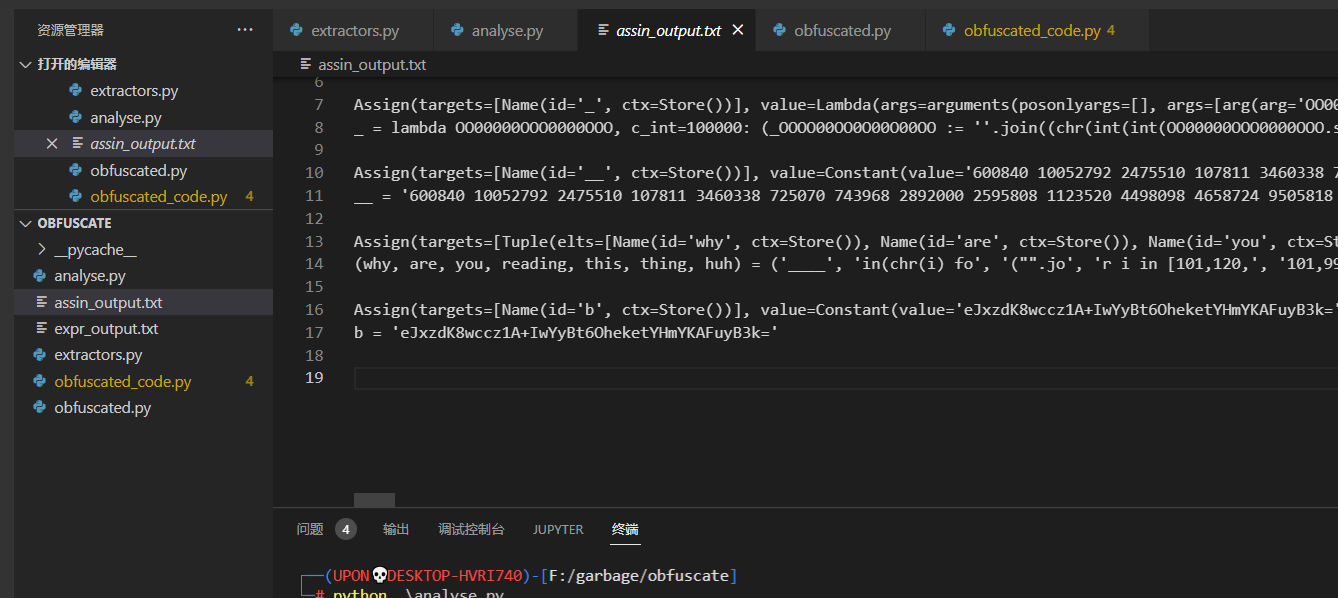Click the problems count badge 4

click(346, 529)
